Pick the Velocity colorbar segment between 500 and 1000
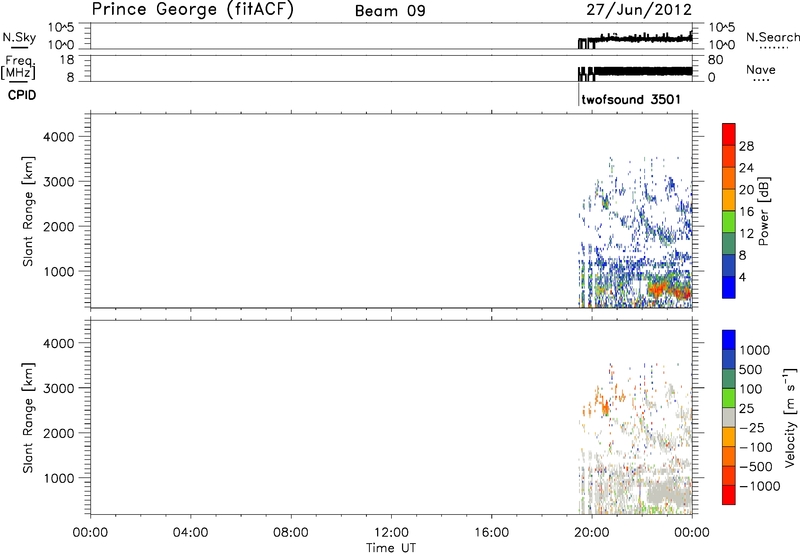The image size is (800, 554). pyautogui.click(x=729, y=359)
